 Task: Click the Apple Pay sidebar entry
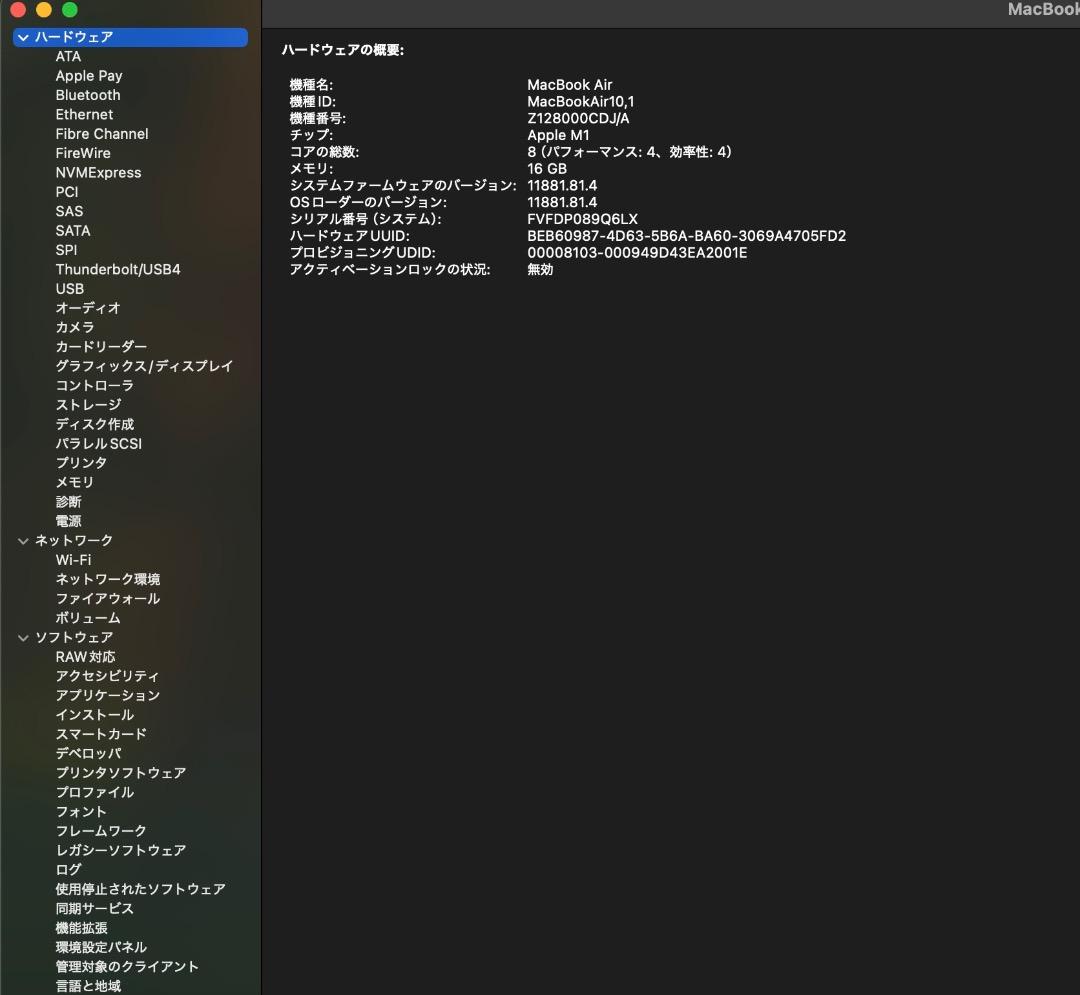pyautogui.click(x=89, y=76)
